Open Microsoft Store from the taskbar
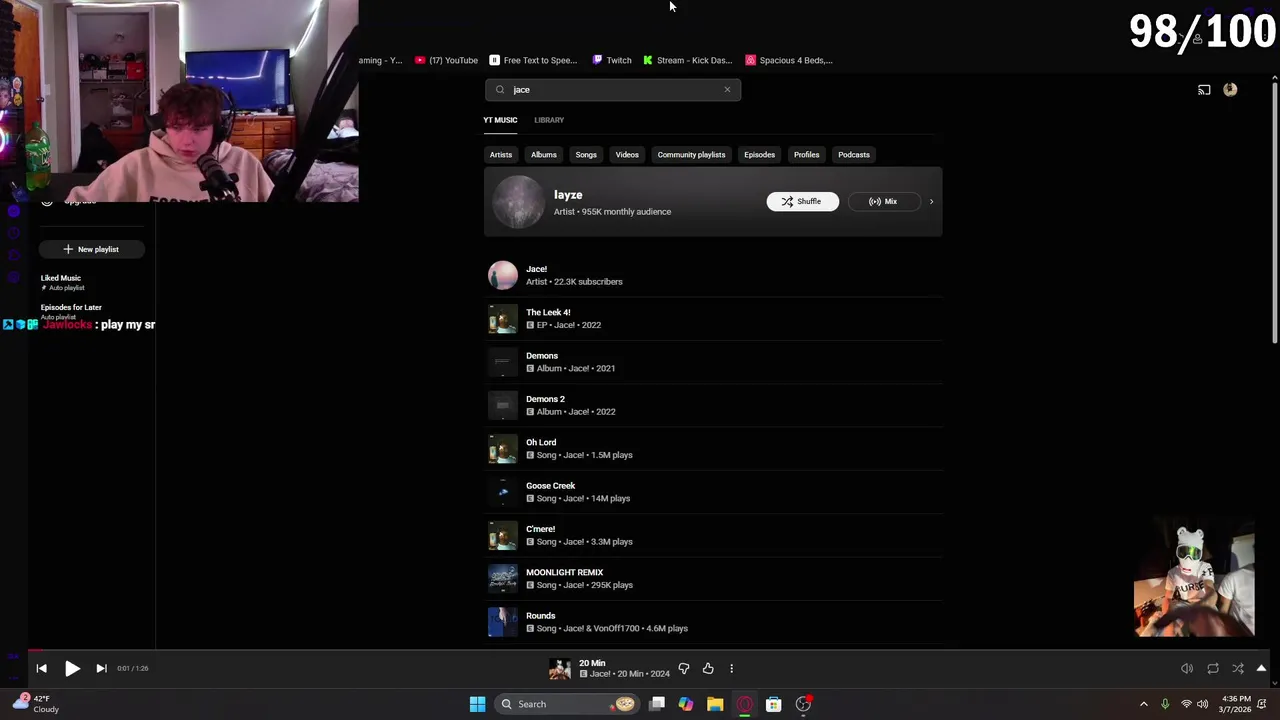Viewport: 1280px width, 720px height. tap(773, 704)
